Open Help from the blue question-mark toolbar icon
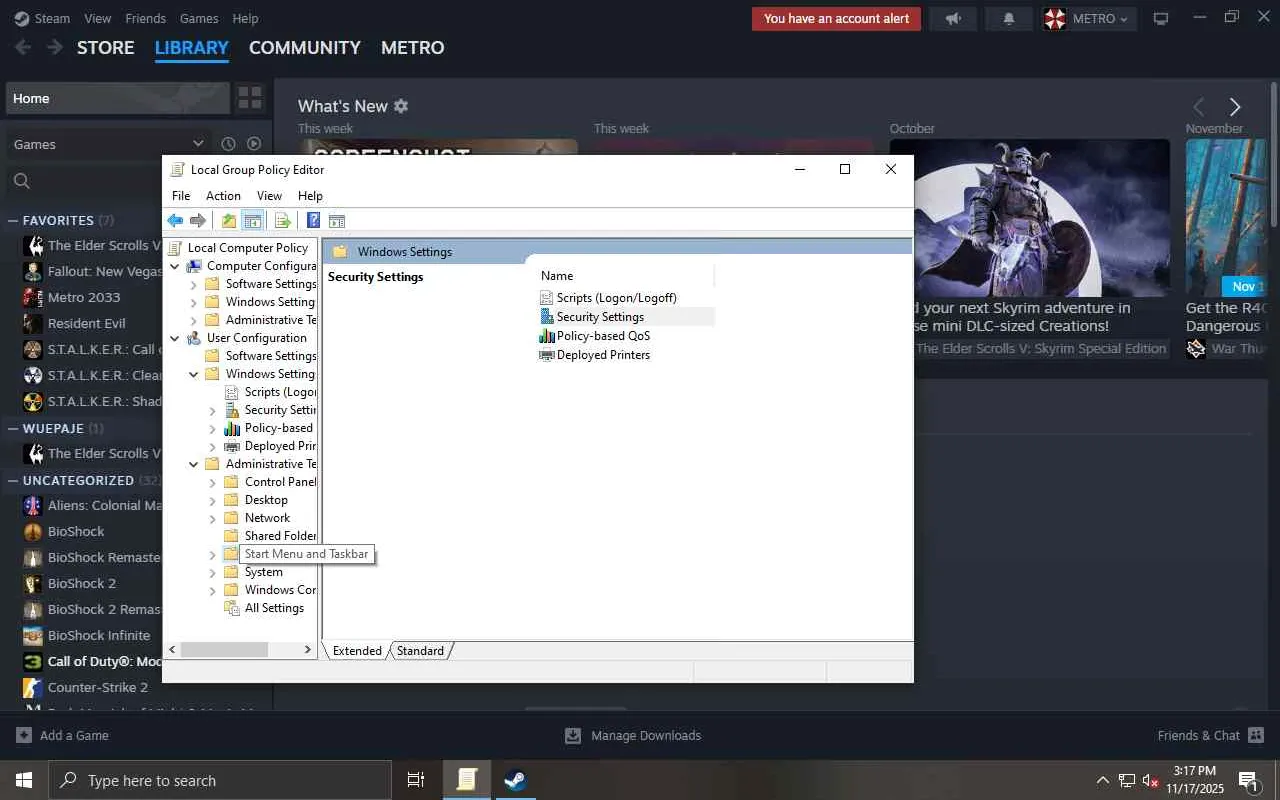This screenshot has height=800, width=1280. 313,221
